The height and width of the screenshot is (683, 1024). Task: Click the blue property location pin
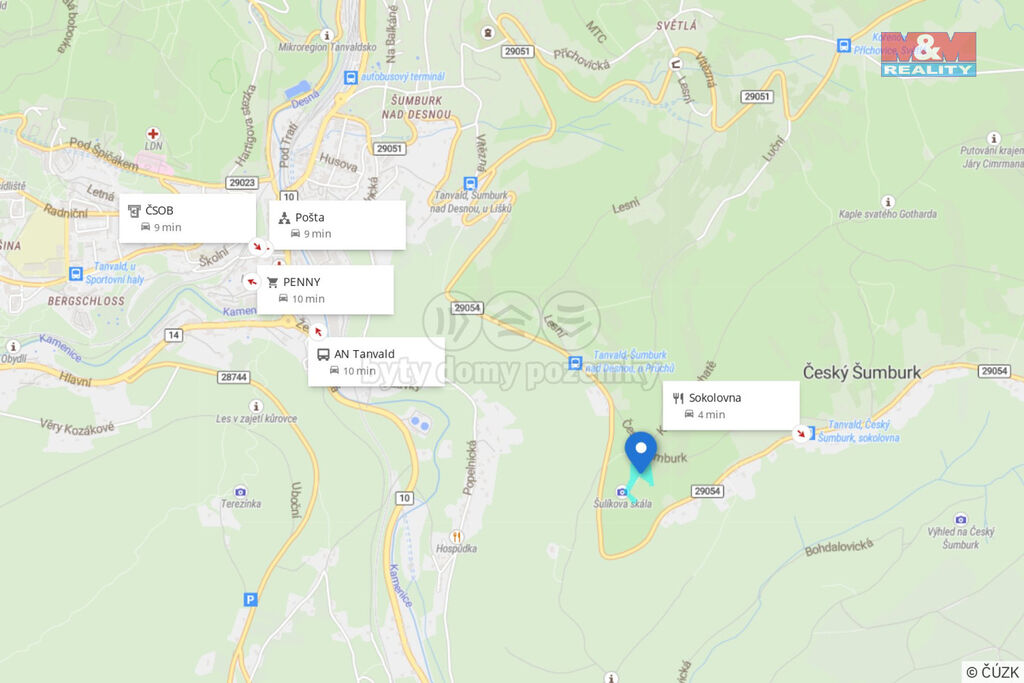pos(641,451)
